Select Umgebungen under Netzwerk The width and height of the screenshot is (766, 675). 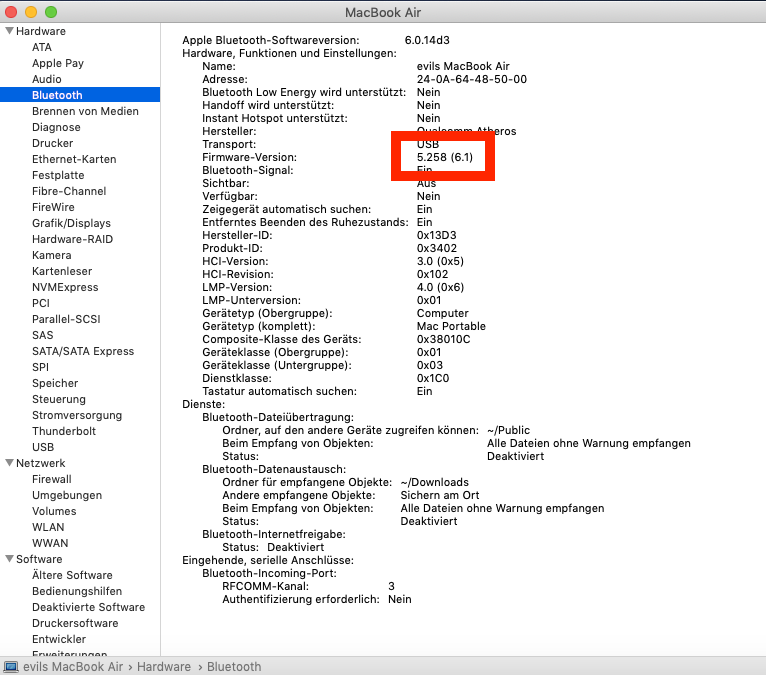click(67, 495)
